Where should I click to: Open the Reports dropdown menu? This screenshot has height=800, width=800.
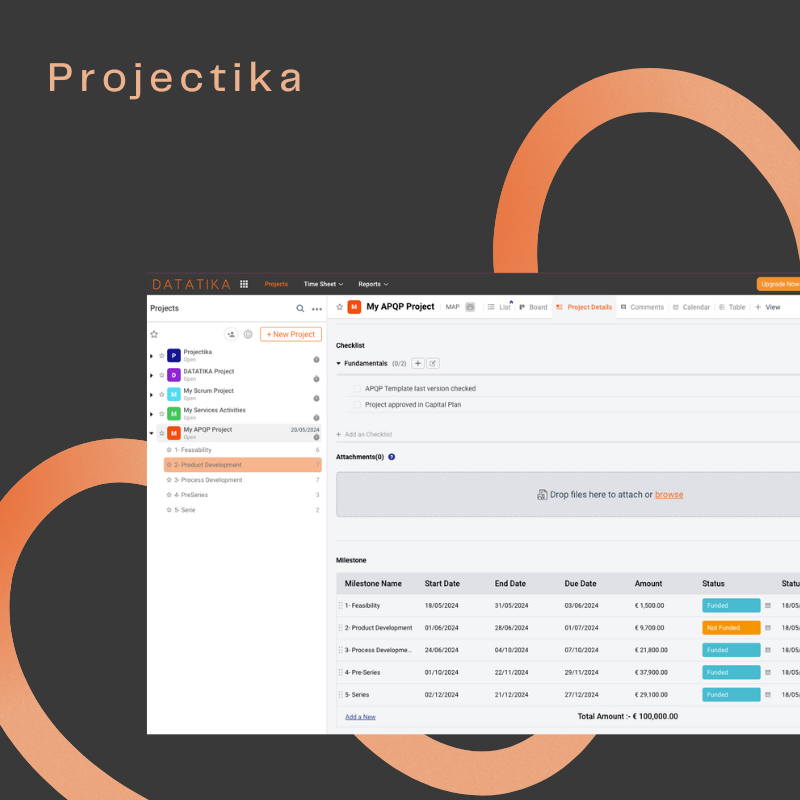click(x=373, y=284)
